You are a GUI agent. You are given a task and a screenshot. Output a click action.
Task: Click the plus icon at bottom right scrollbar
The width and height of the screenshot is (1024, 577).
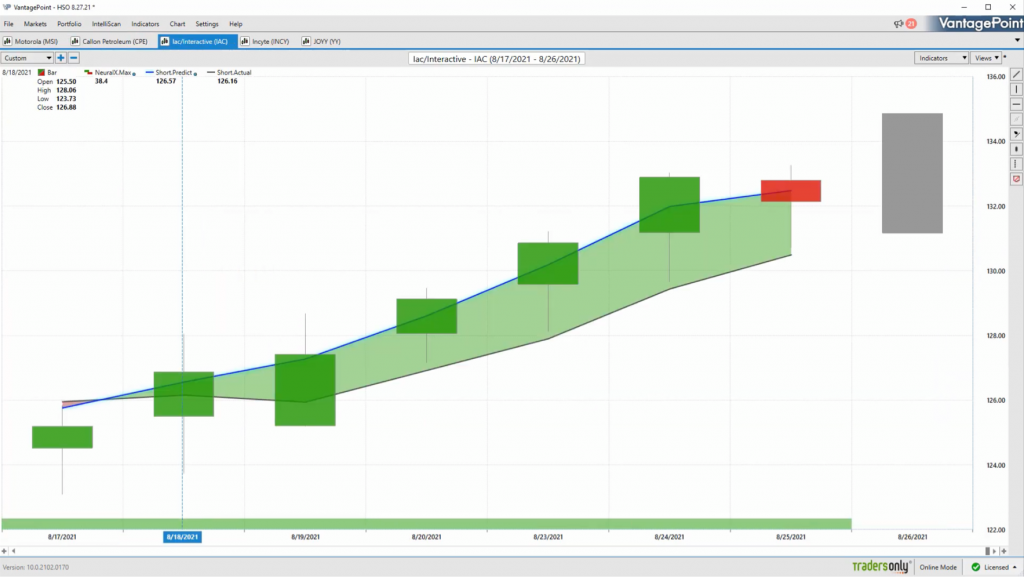coord(1004,551)
